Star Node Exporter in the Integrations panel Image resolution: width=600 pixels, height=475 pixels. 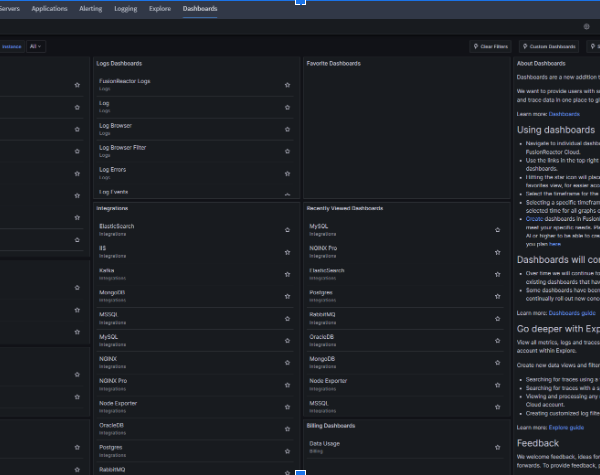click(287, 407)
